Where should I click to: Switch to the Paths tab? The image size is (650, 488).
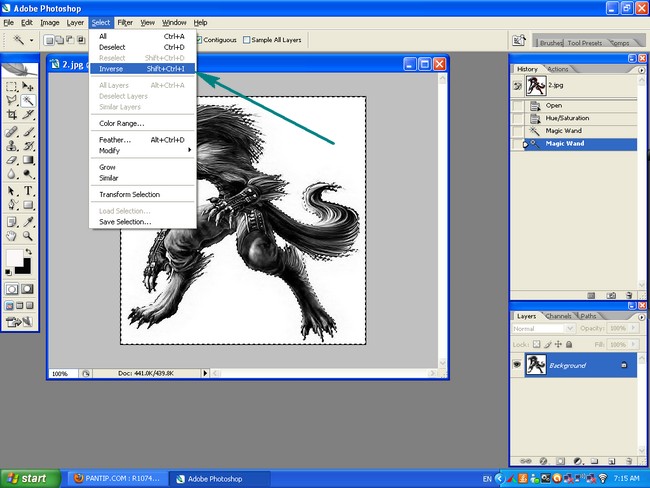click(x=588, y=316)
